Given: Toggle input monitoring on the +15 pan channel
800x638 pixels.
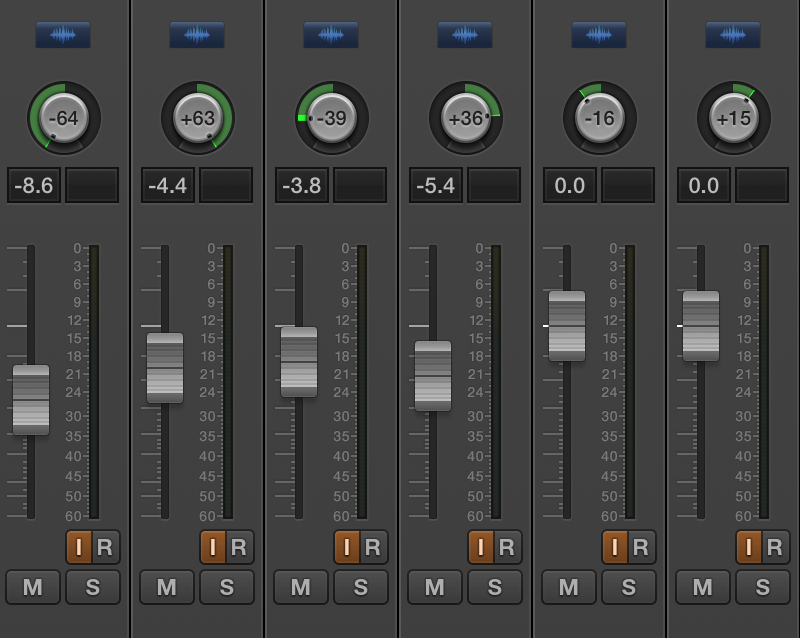Looking at the screenshot, I should (x=749, y=547).
